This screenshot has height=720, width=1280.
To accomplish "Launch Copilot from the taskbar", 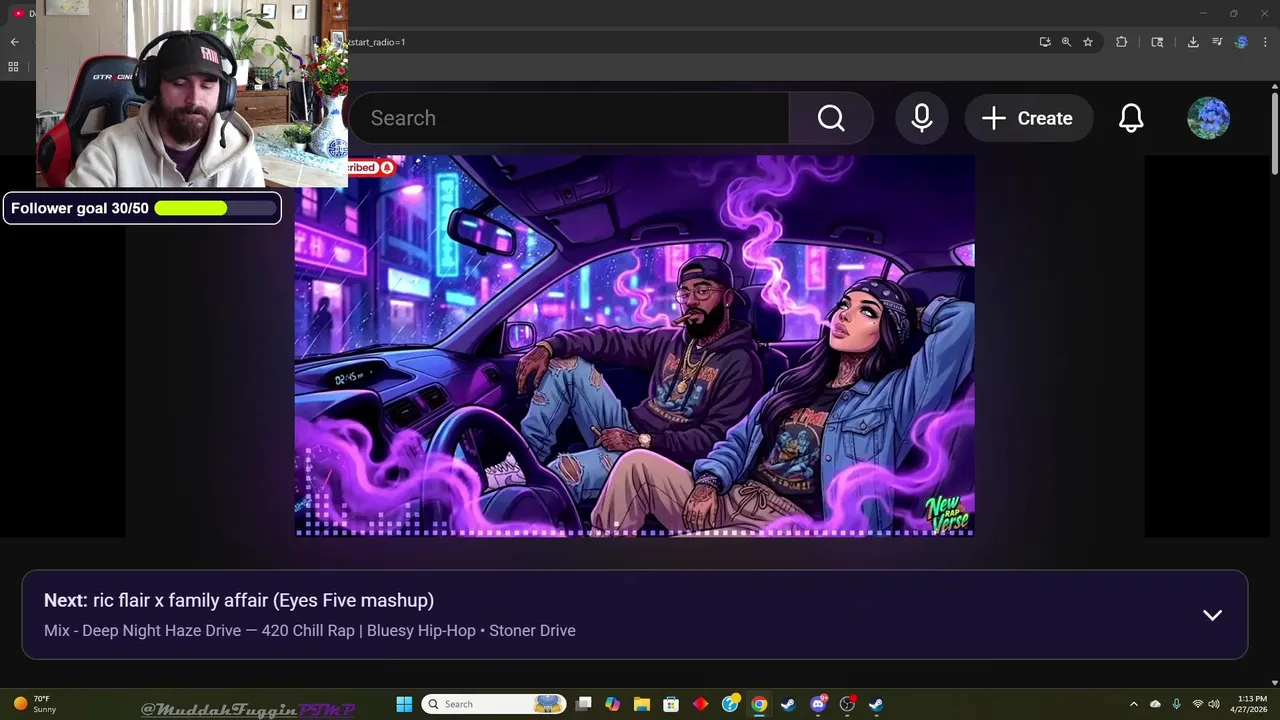I will point(613,704).
